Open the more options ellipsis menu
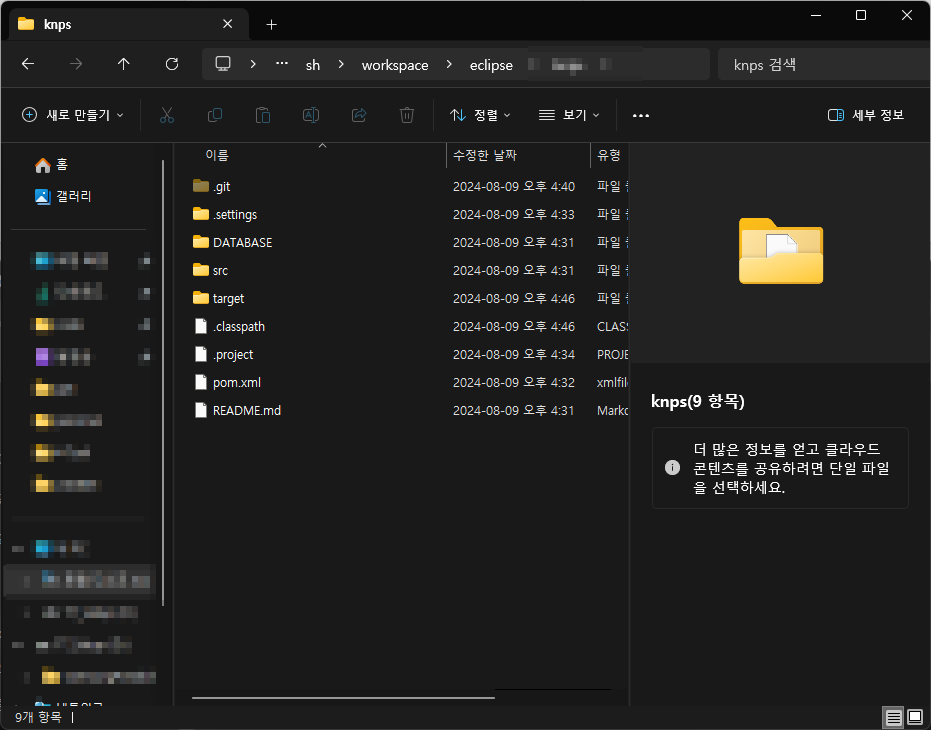The image size is (931, 730). (x=641, y=115)
